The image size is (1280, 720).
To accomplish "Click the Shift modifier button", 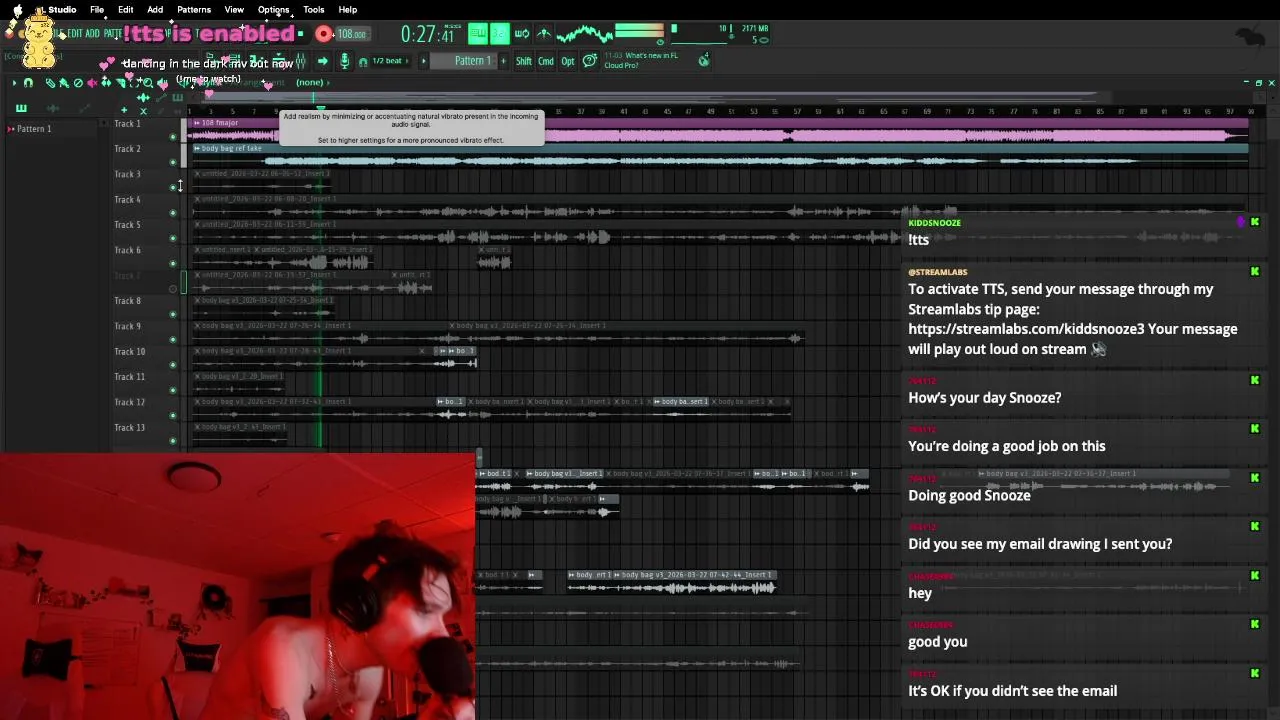I will pyautogui.click(x=524, y=61).
